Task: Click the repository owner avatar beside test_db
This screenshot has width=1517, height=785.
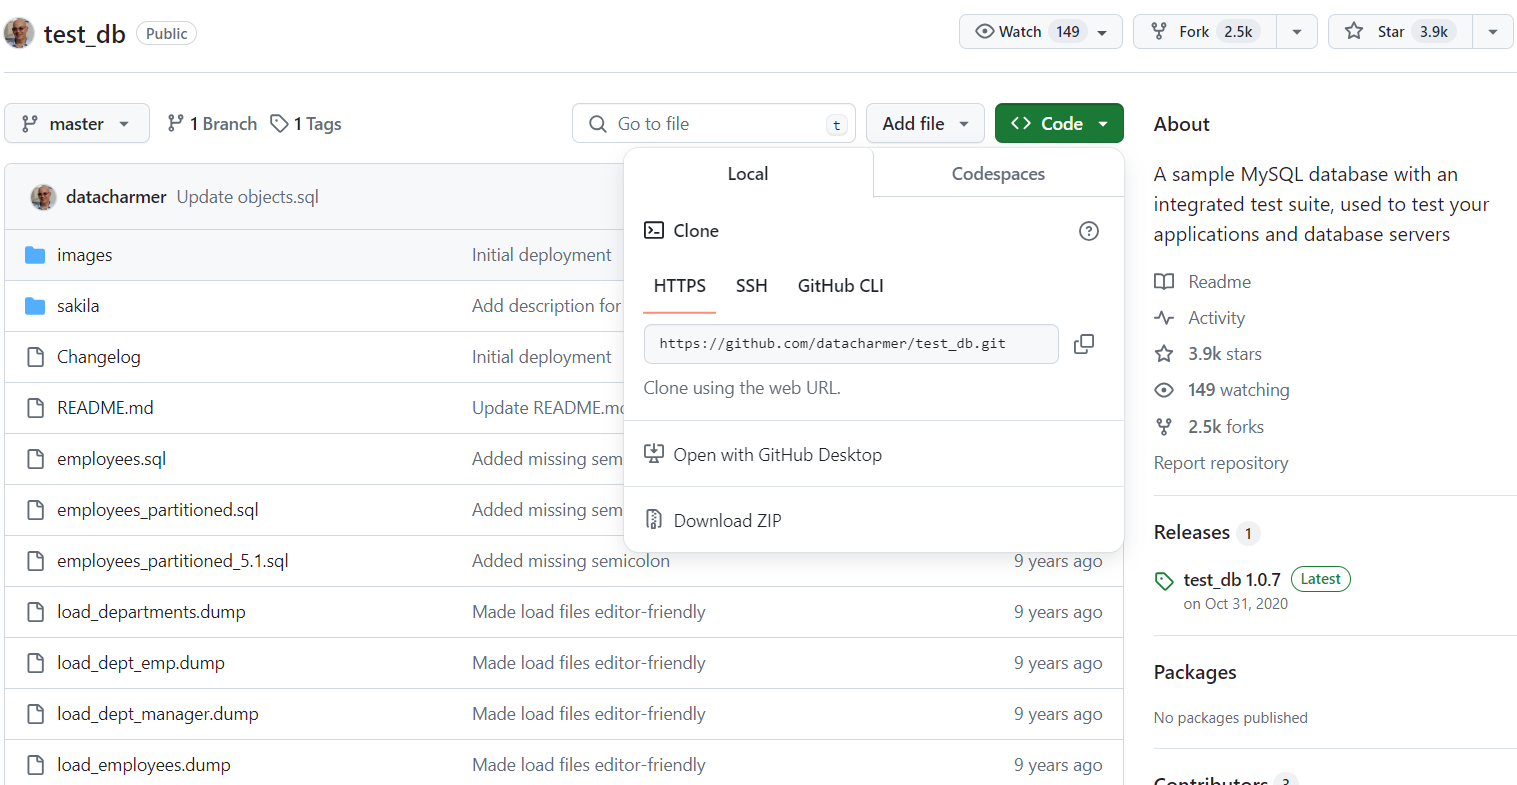Action: (x=19, y=33)
